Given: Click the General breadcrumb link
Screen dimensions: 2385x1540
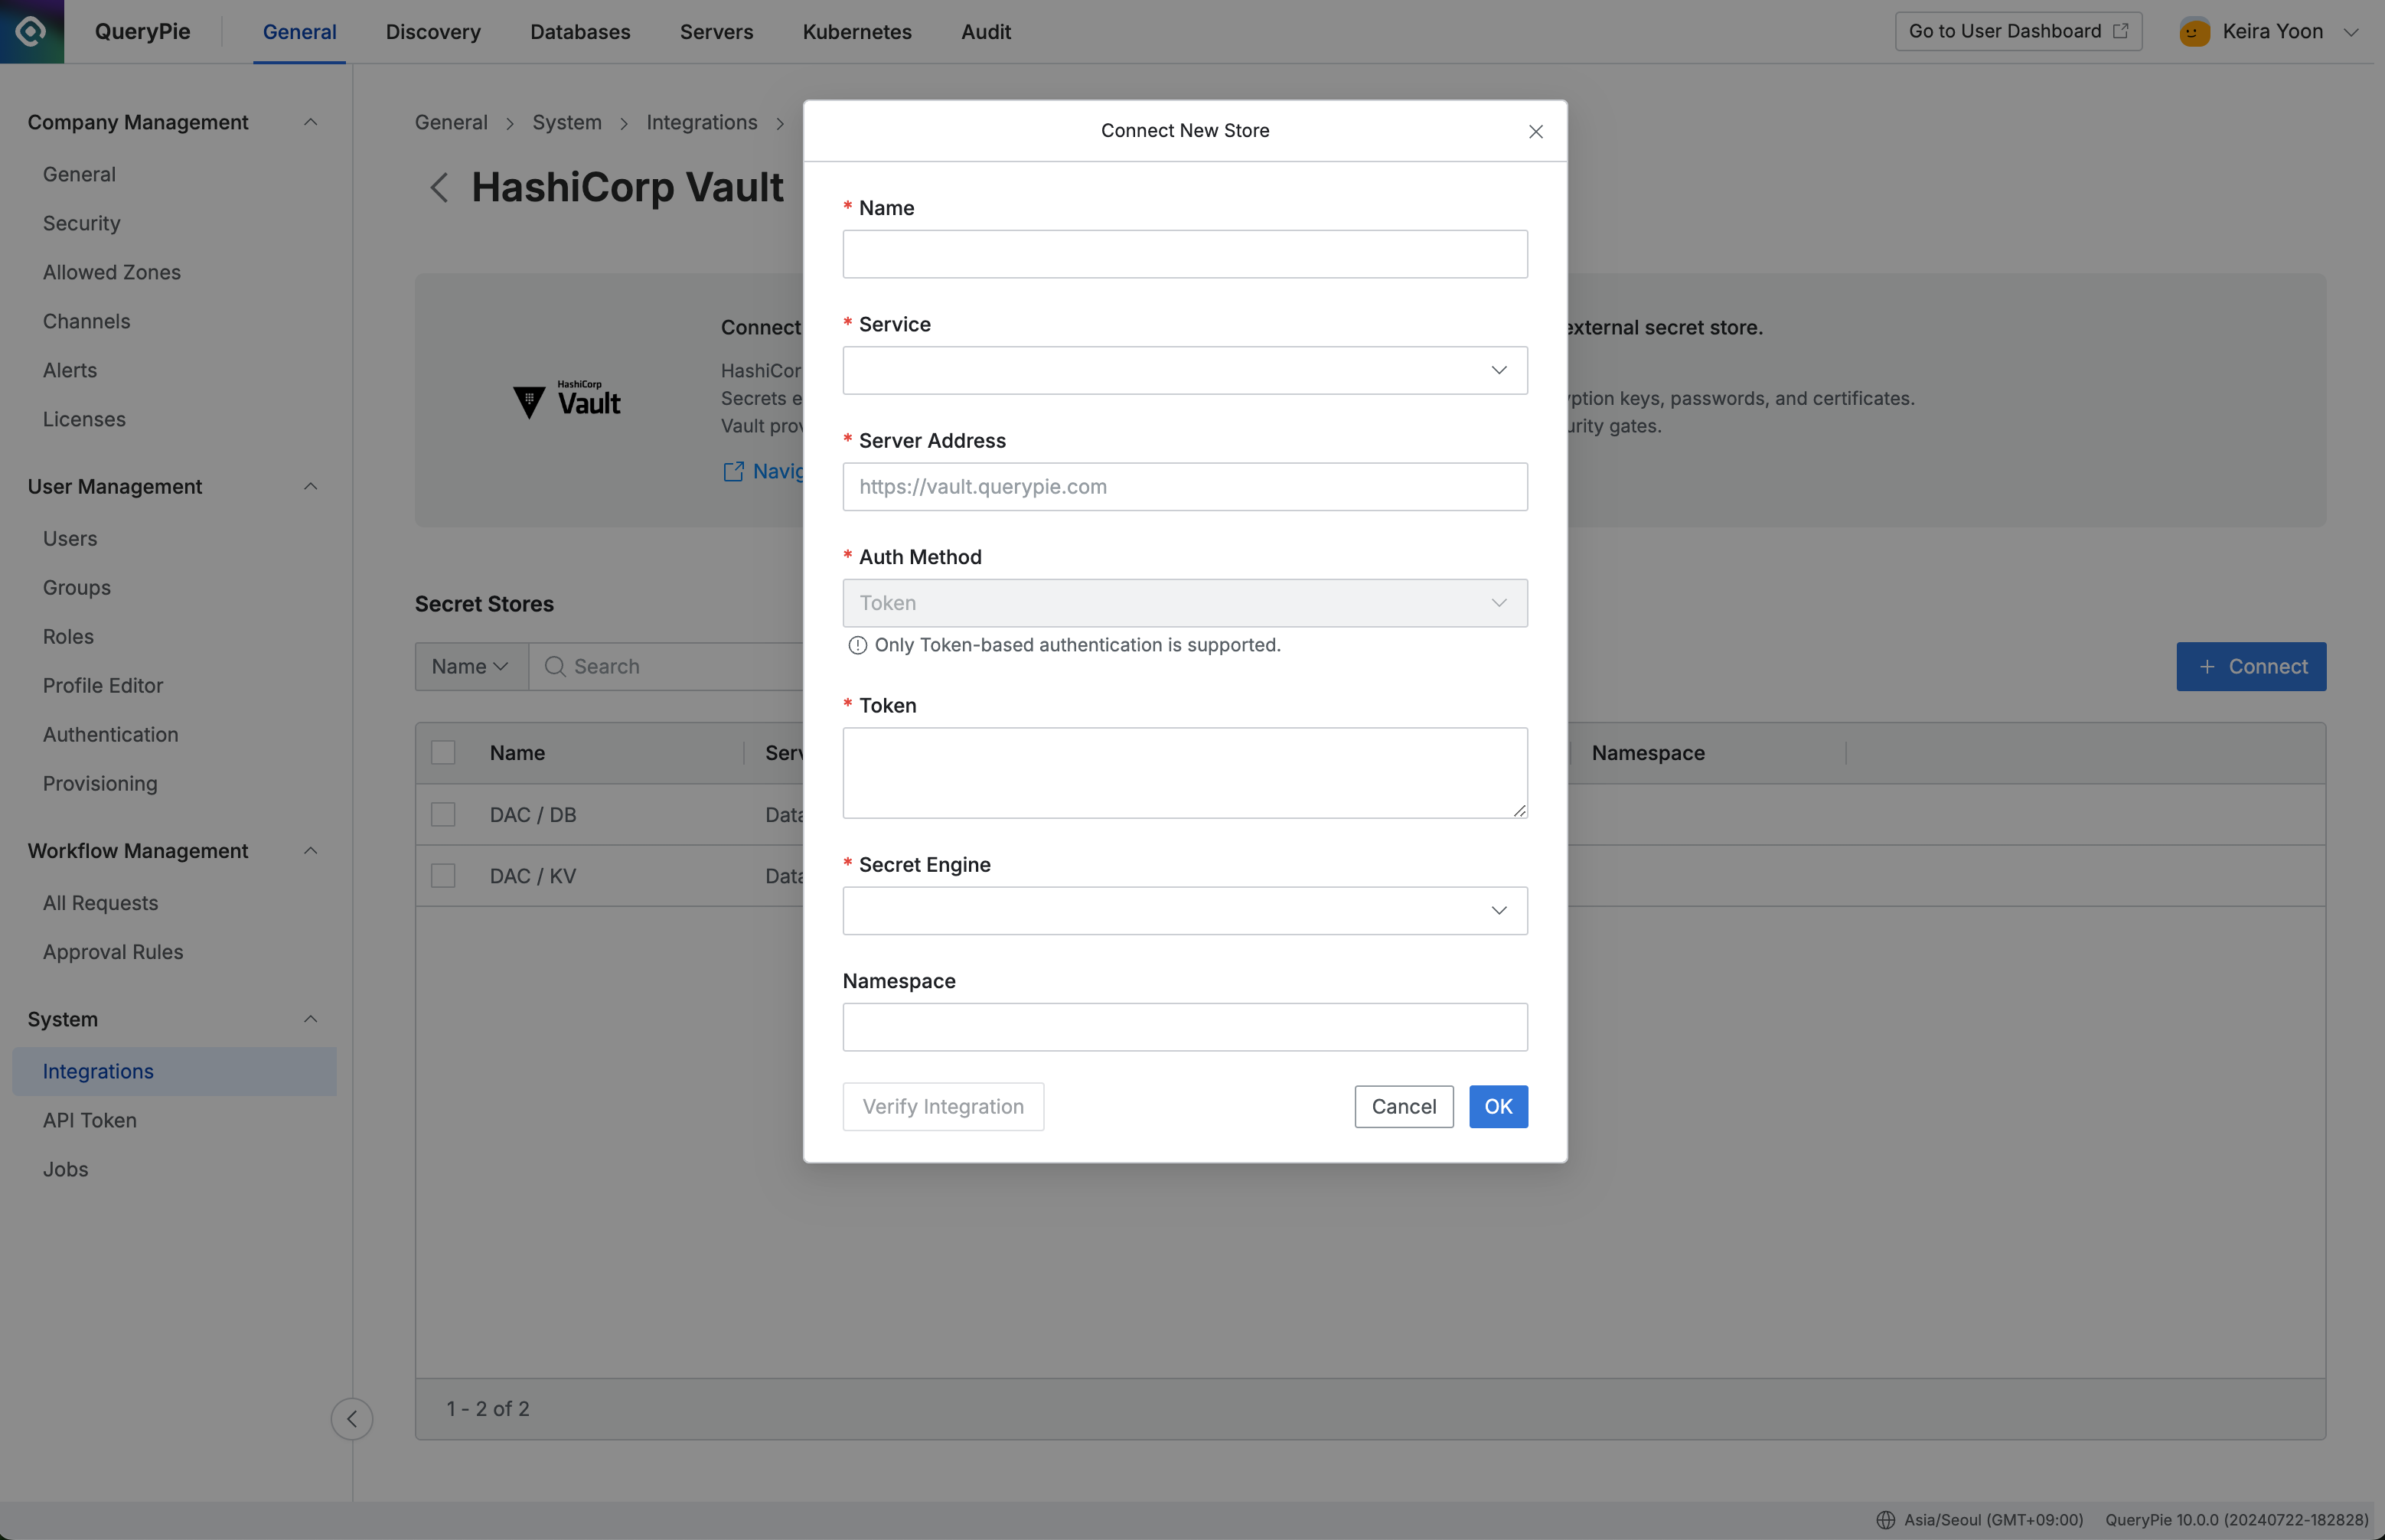Looking at the screenshot, I should tap(451, 122).
